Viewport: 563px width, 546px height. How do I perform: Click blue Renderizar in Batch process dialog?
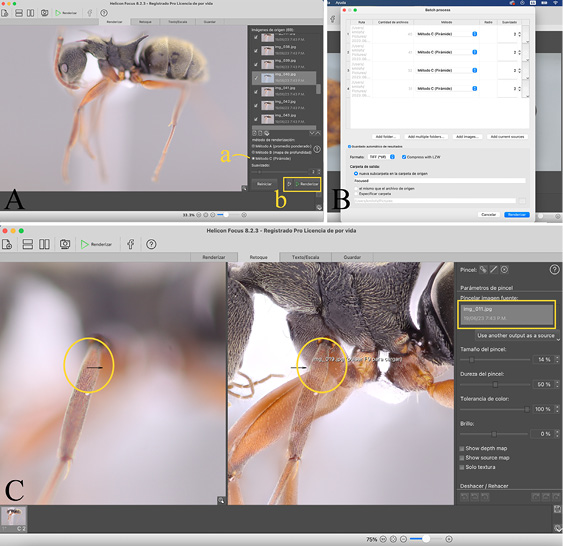pyautogui.click(x=517, y=215)
